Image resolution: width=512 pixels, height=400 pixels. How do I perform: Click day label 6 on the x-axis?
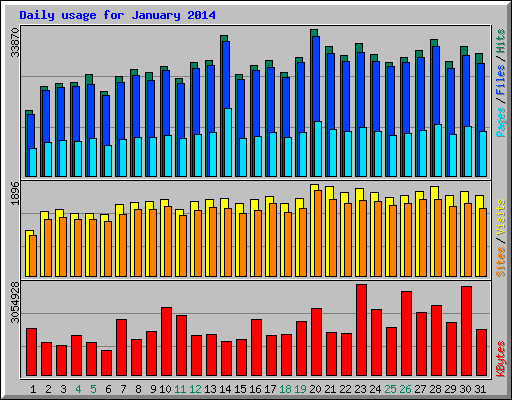point(108,389)
